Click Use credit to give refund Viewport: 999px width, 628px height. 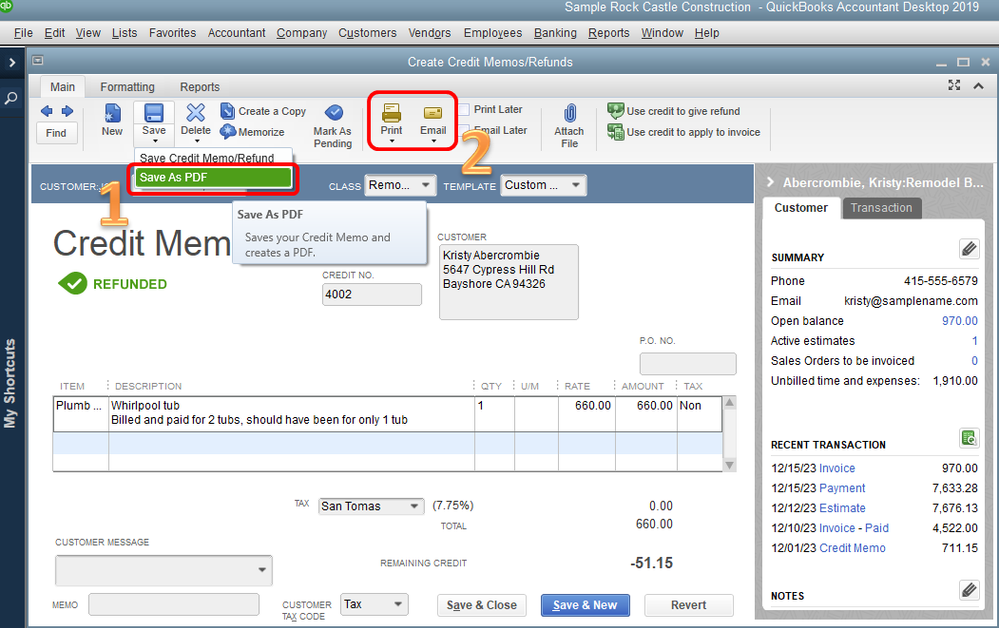tap(674, 111)
